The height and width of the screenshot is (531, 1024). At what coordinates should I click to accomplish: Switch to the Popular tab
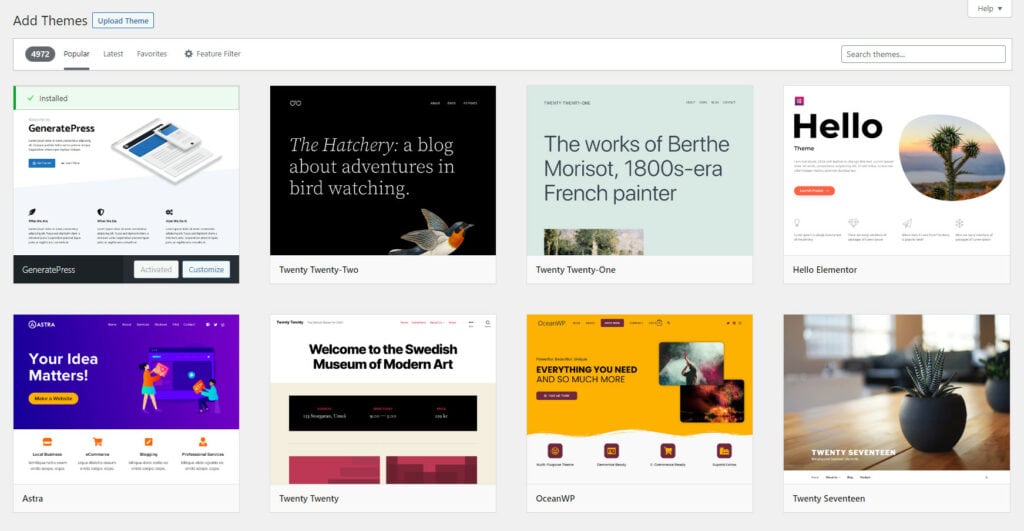76,54
